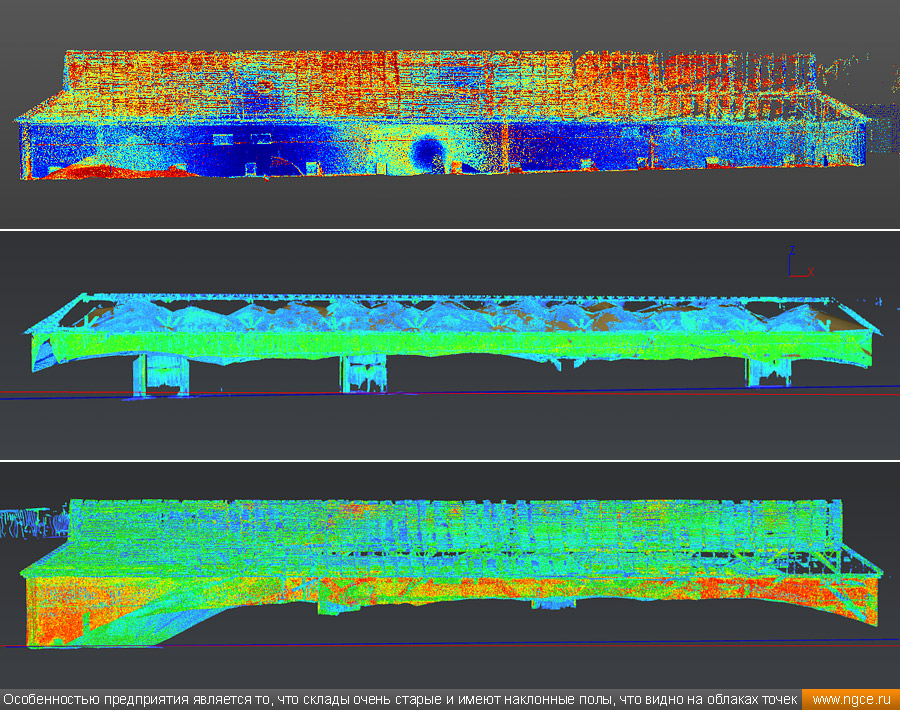Click the Russian caption text at bottom
The width and height of the screenshot is (900, 710).
point(400,699)
